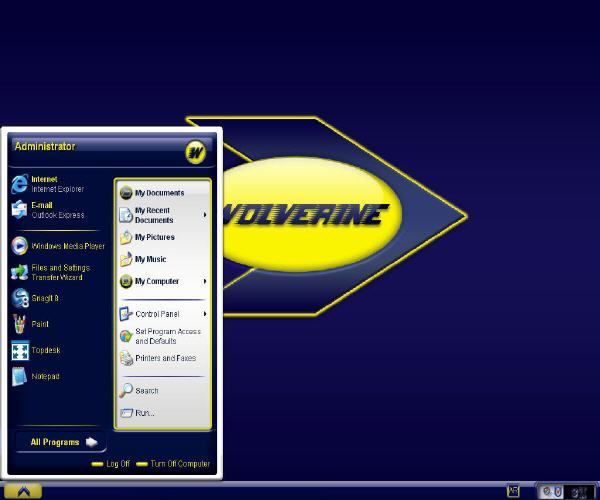Click the grey shield tray icon
Screen dimensions: 600x500
(547, 491)
